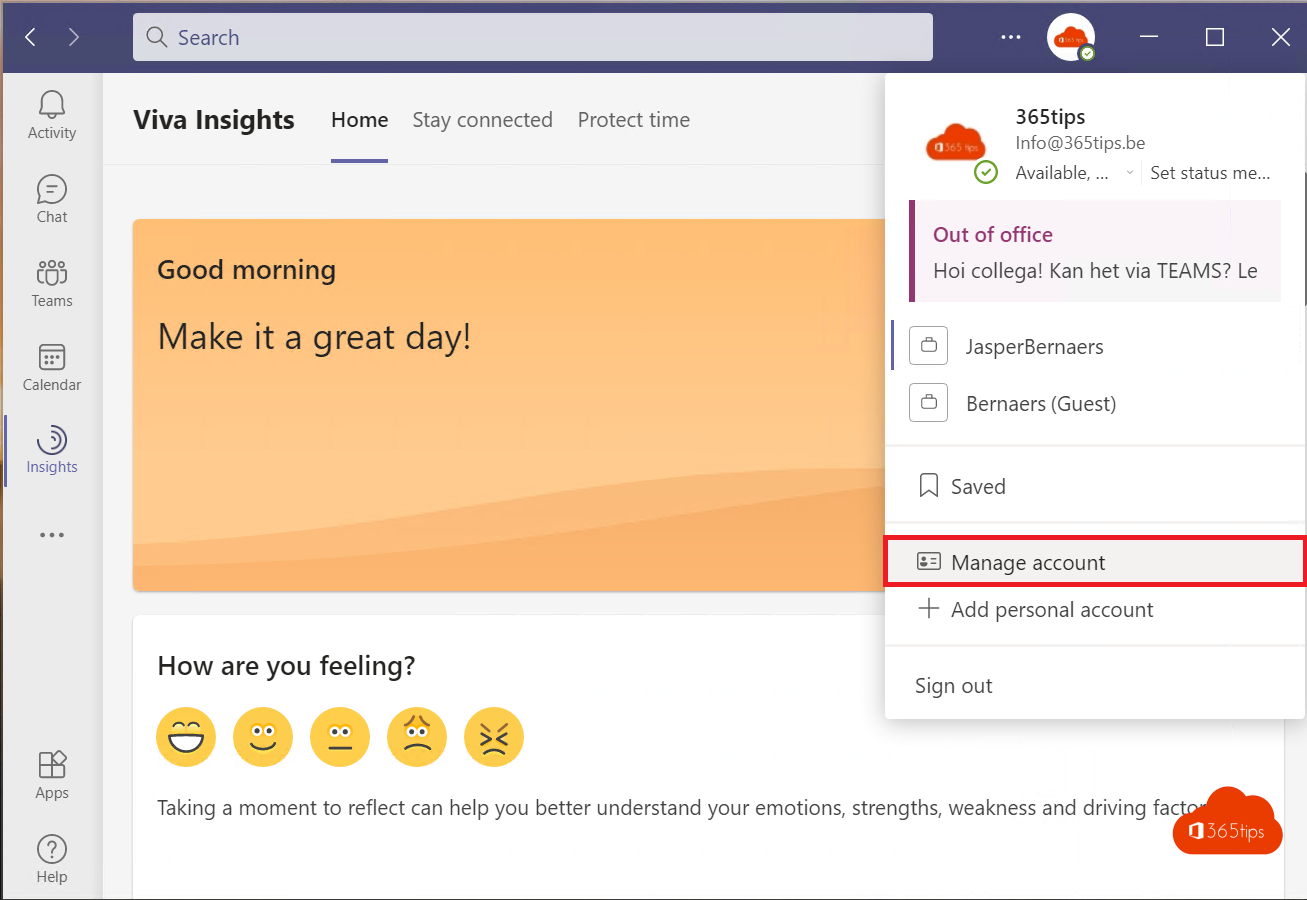Open the Apps panel
The image size is (1307, 900).
tap(51, 770)
